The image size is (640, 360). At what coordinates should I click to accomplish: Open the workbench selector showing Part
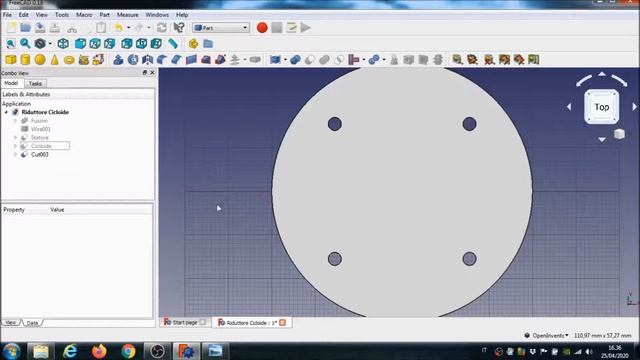tap(221, 28)
